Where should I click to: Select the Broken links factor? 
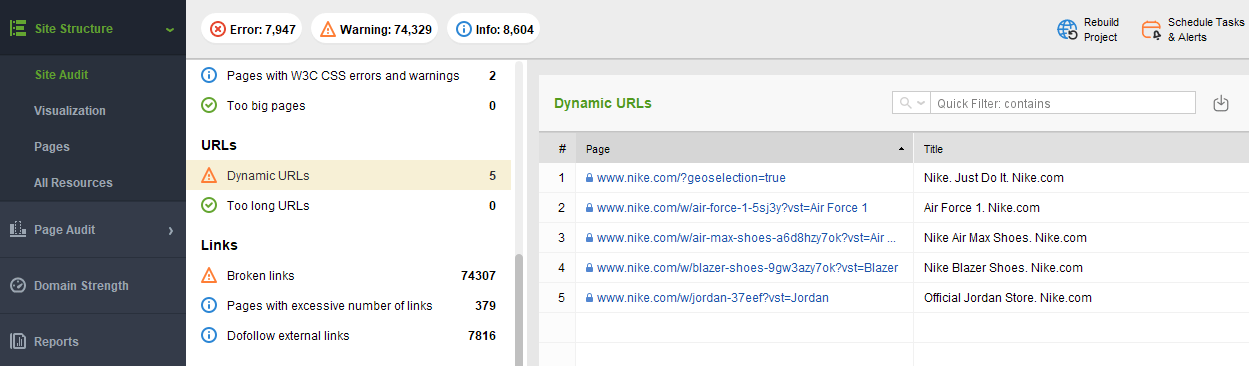click(x=349, y=275)
